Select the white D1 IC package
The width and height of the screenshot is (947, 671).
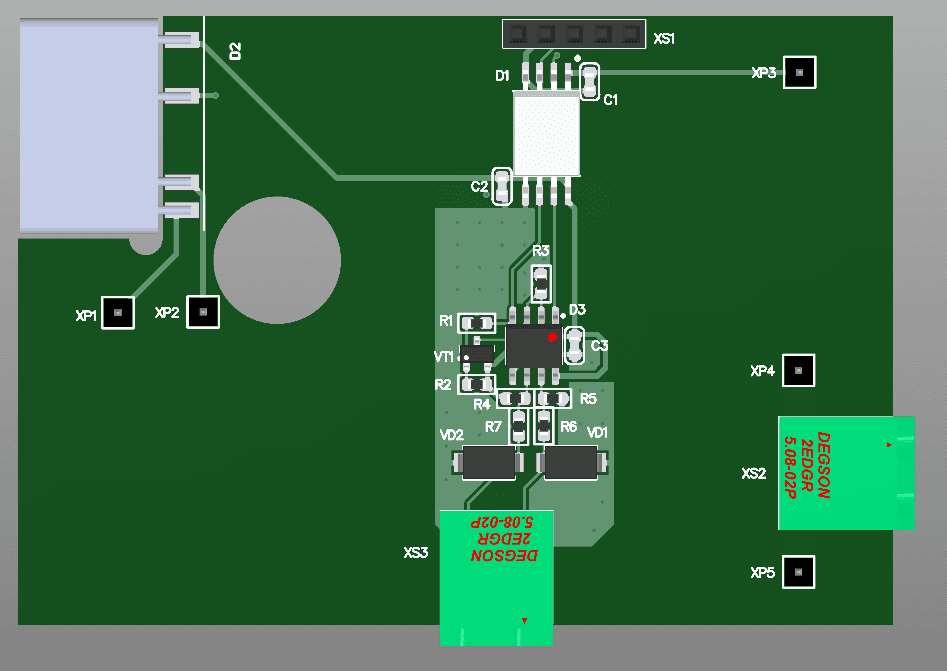click(547, 133)
